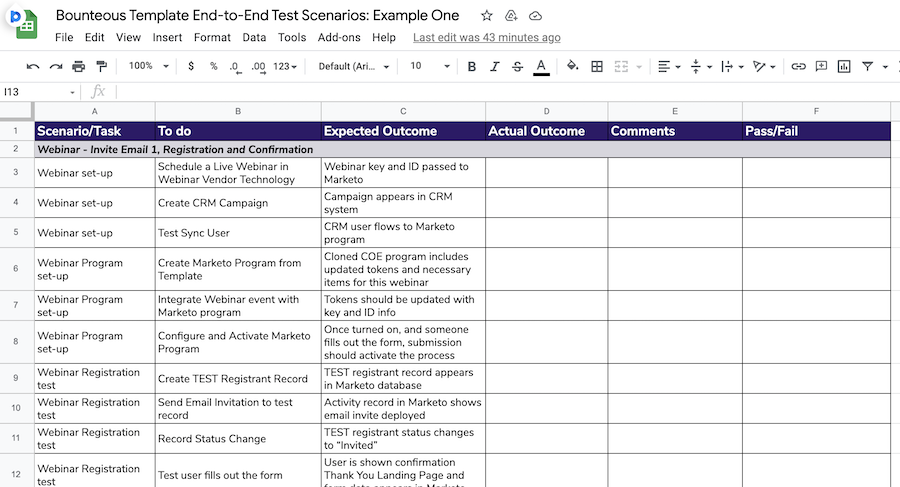900x487 pixels.
Task: Click the Google Sheets home icon
Action: click(x=26, y=25)
